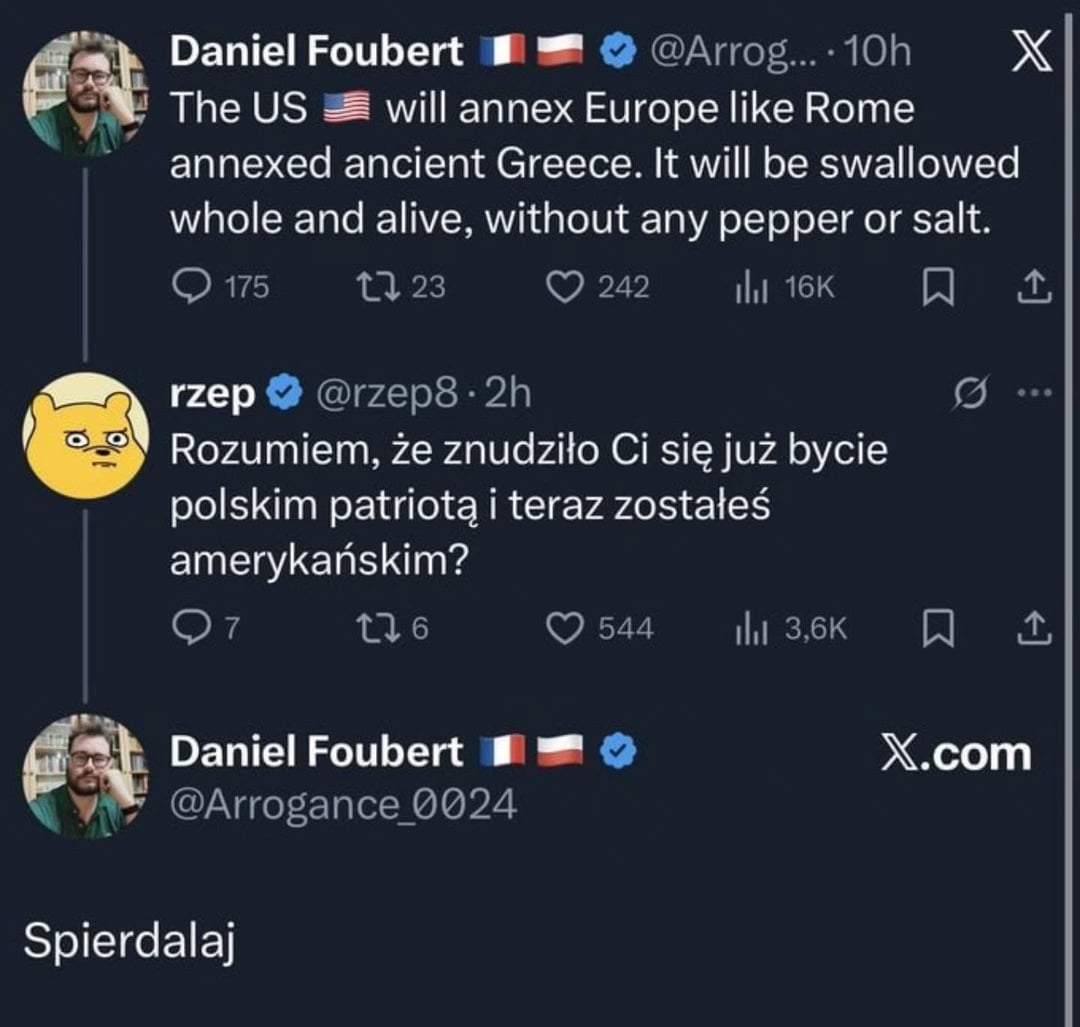Viewport: 1080px width, 1027px height.
Task: Repost rzep's reply with 6 reposts
Action: [x=377, y=628]
